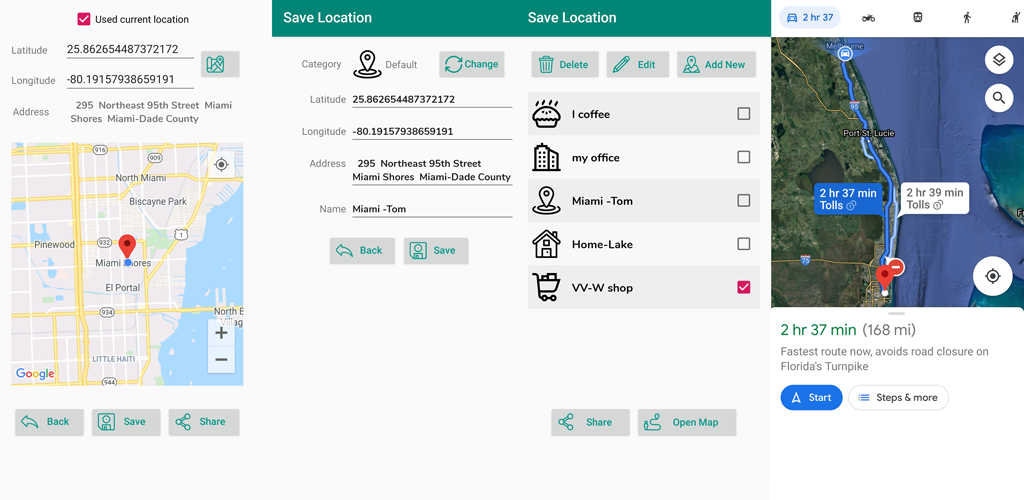This screenshot has height=500, width=1024.
Task: Open the map layers button
Action: 999,60
